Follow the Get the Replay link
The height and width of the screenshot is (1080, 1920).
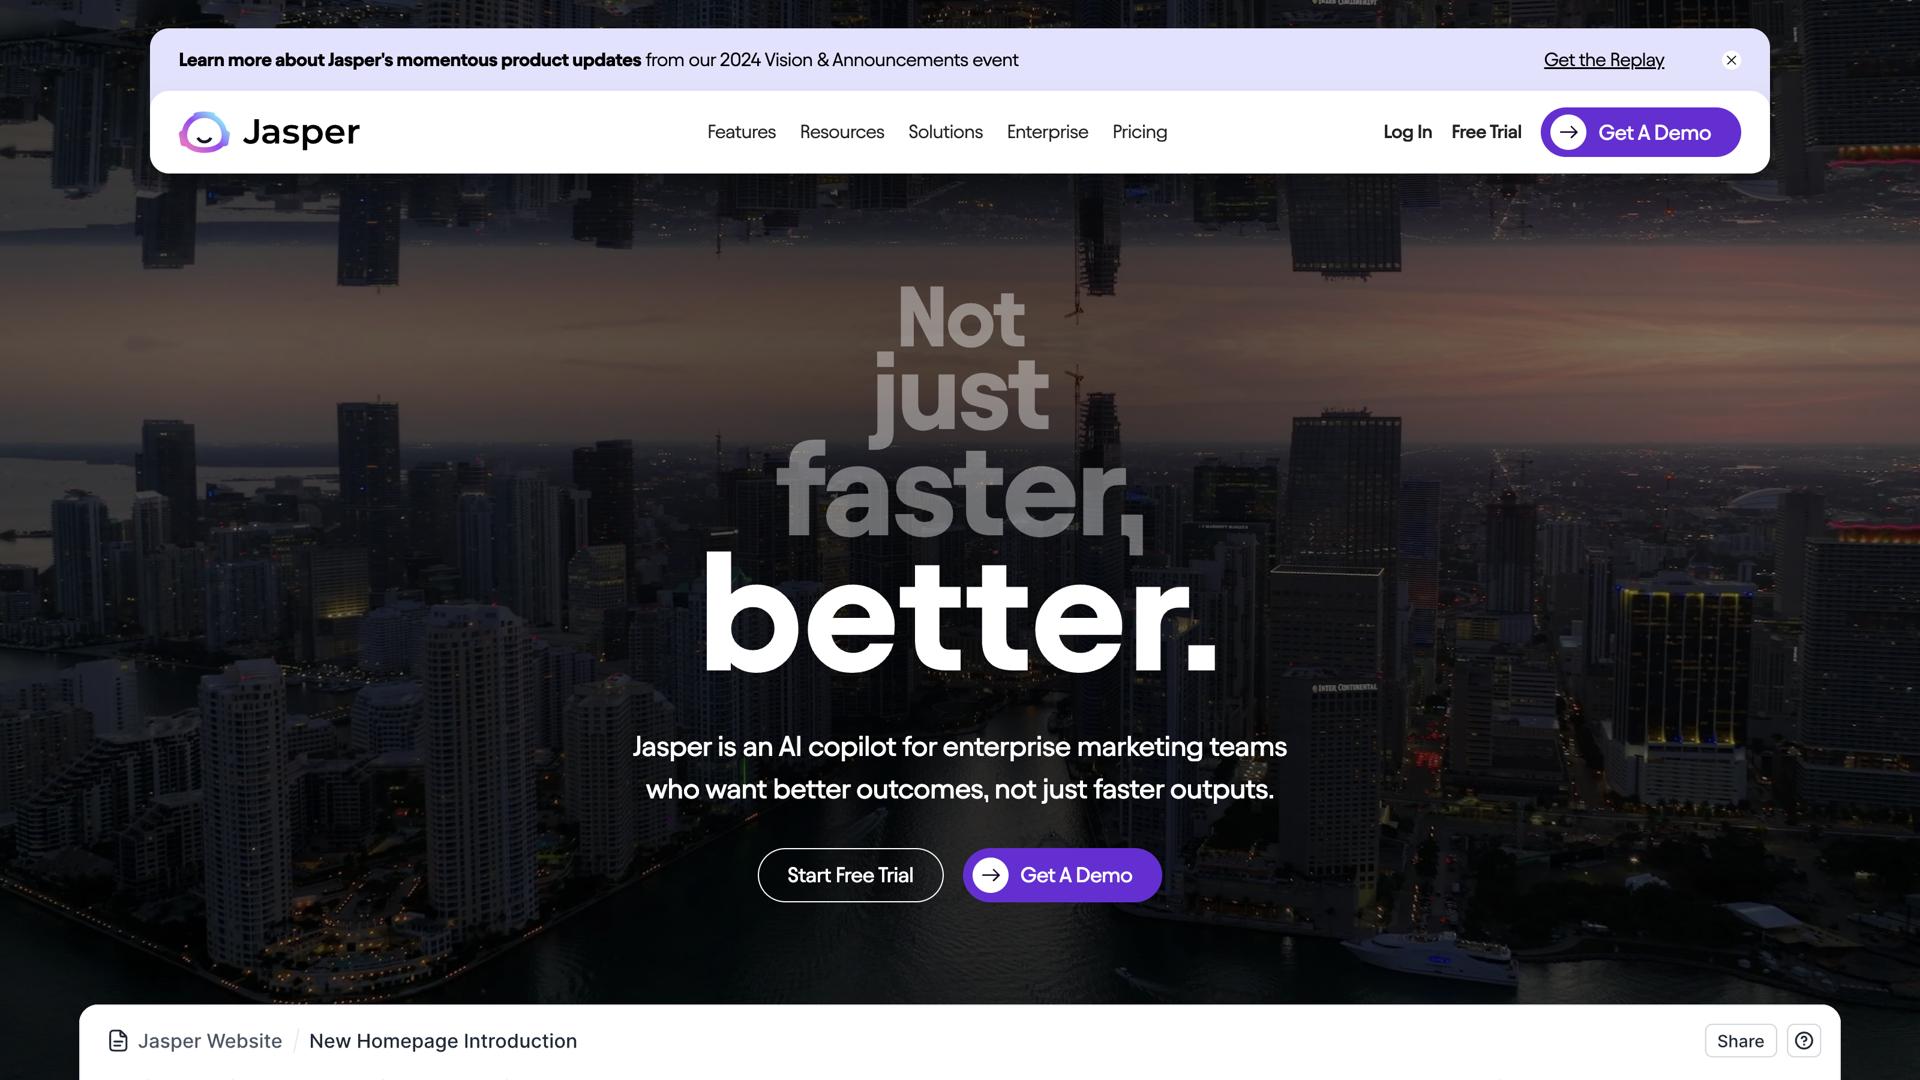point(1603,60)
